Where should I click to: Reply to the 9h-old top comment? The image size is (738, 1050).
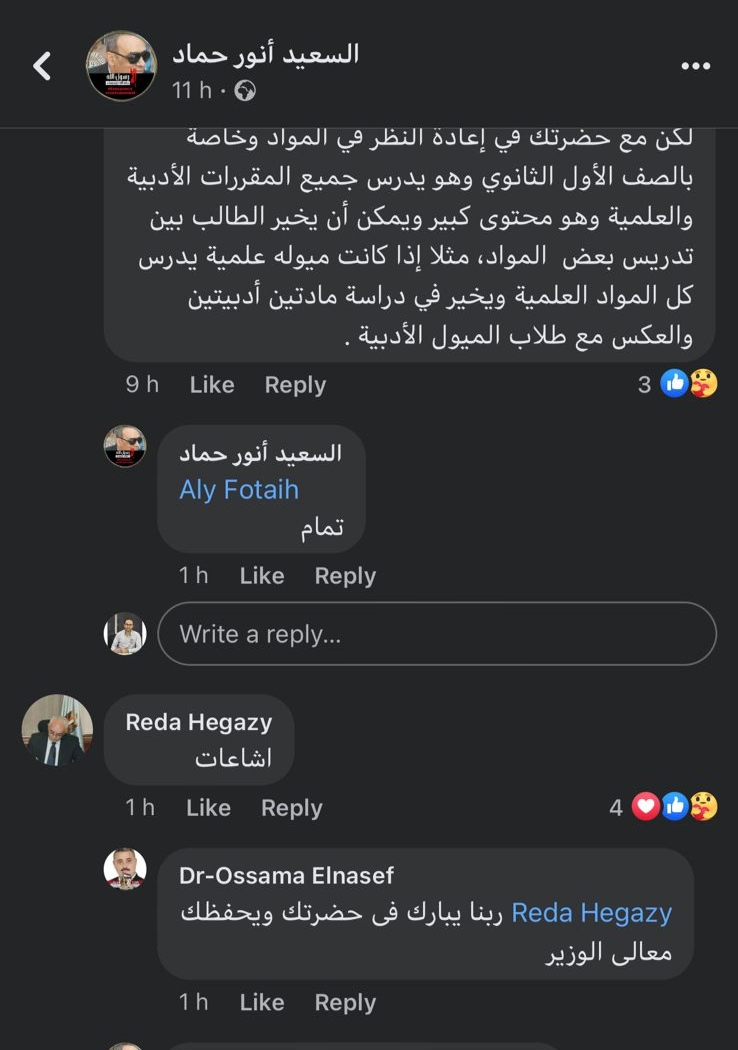click(x=295, y=385)
